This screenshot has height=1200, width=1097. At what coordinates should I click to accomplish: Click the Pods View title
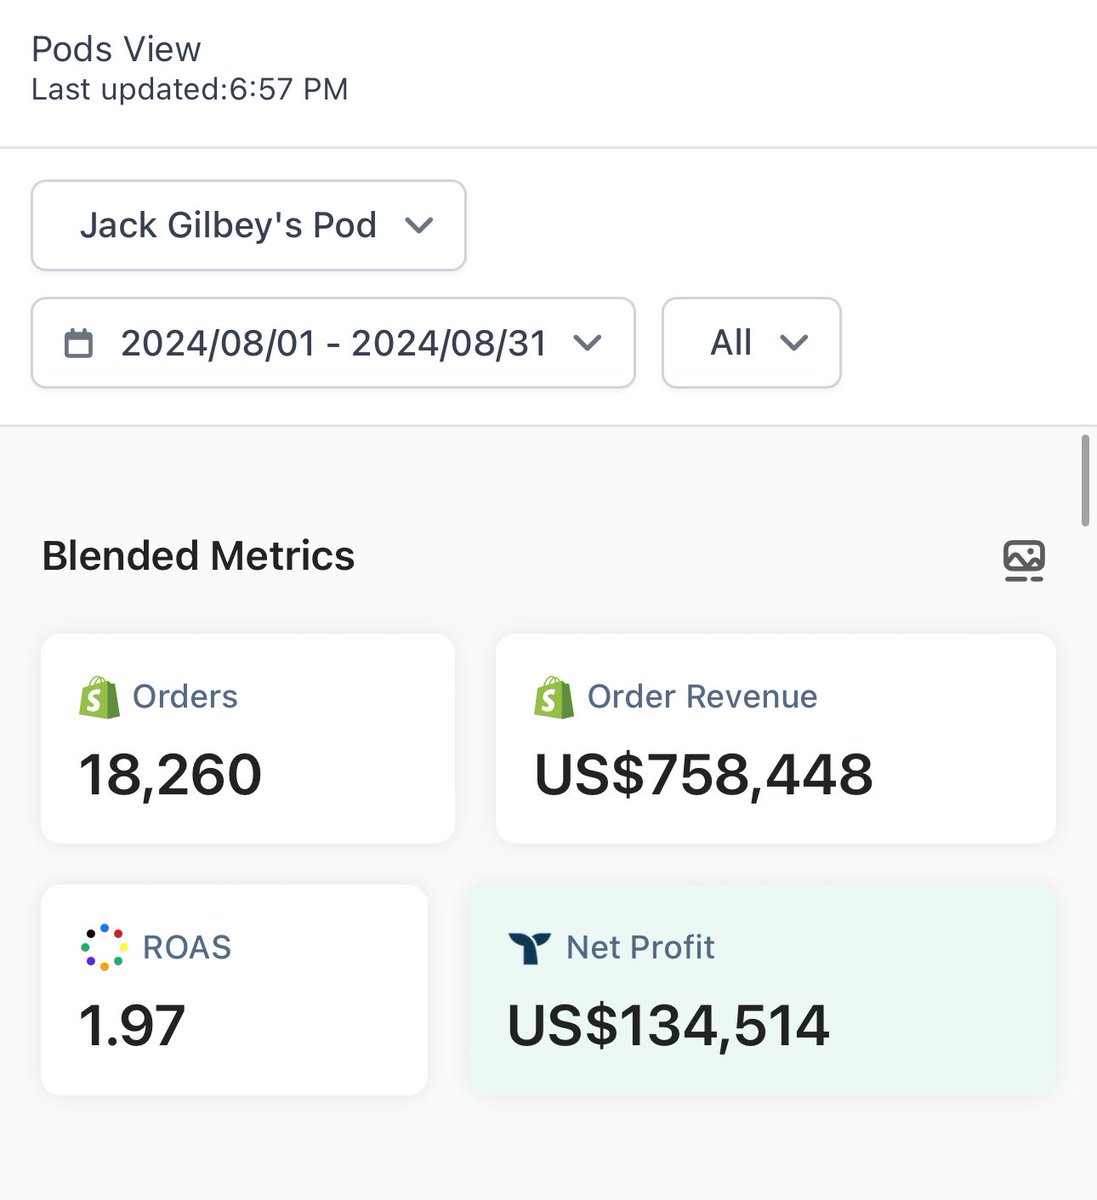pyautogui.click(x=116, y=49)
